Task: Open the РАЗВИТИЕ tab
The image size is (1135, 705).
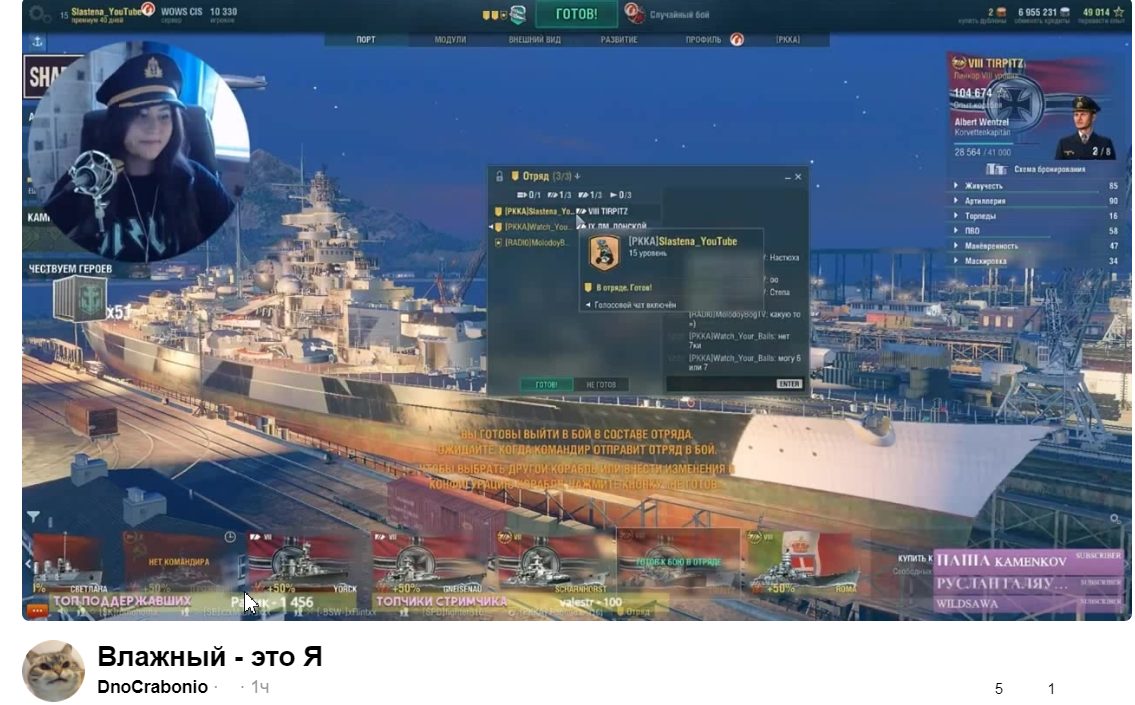Action: tap(619, 40)
